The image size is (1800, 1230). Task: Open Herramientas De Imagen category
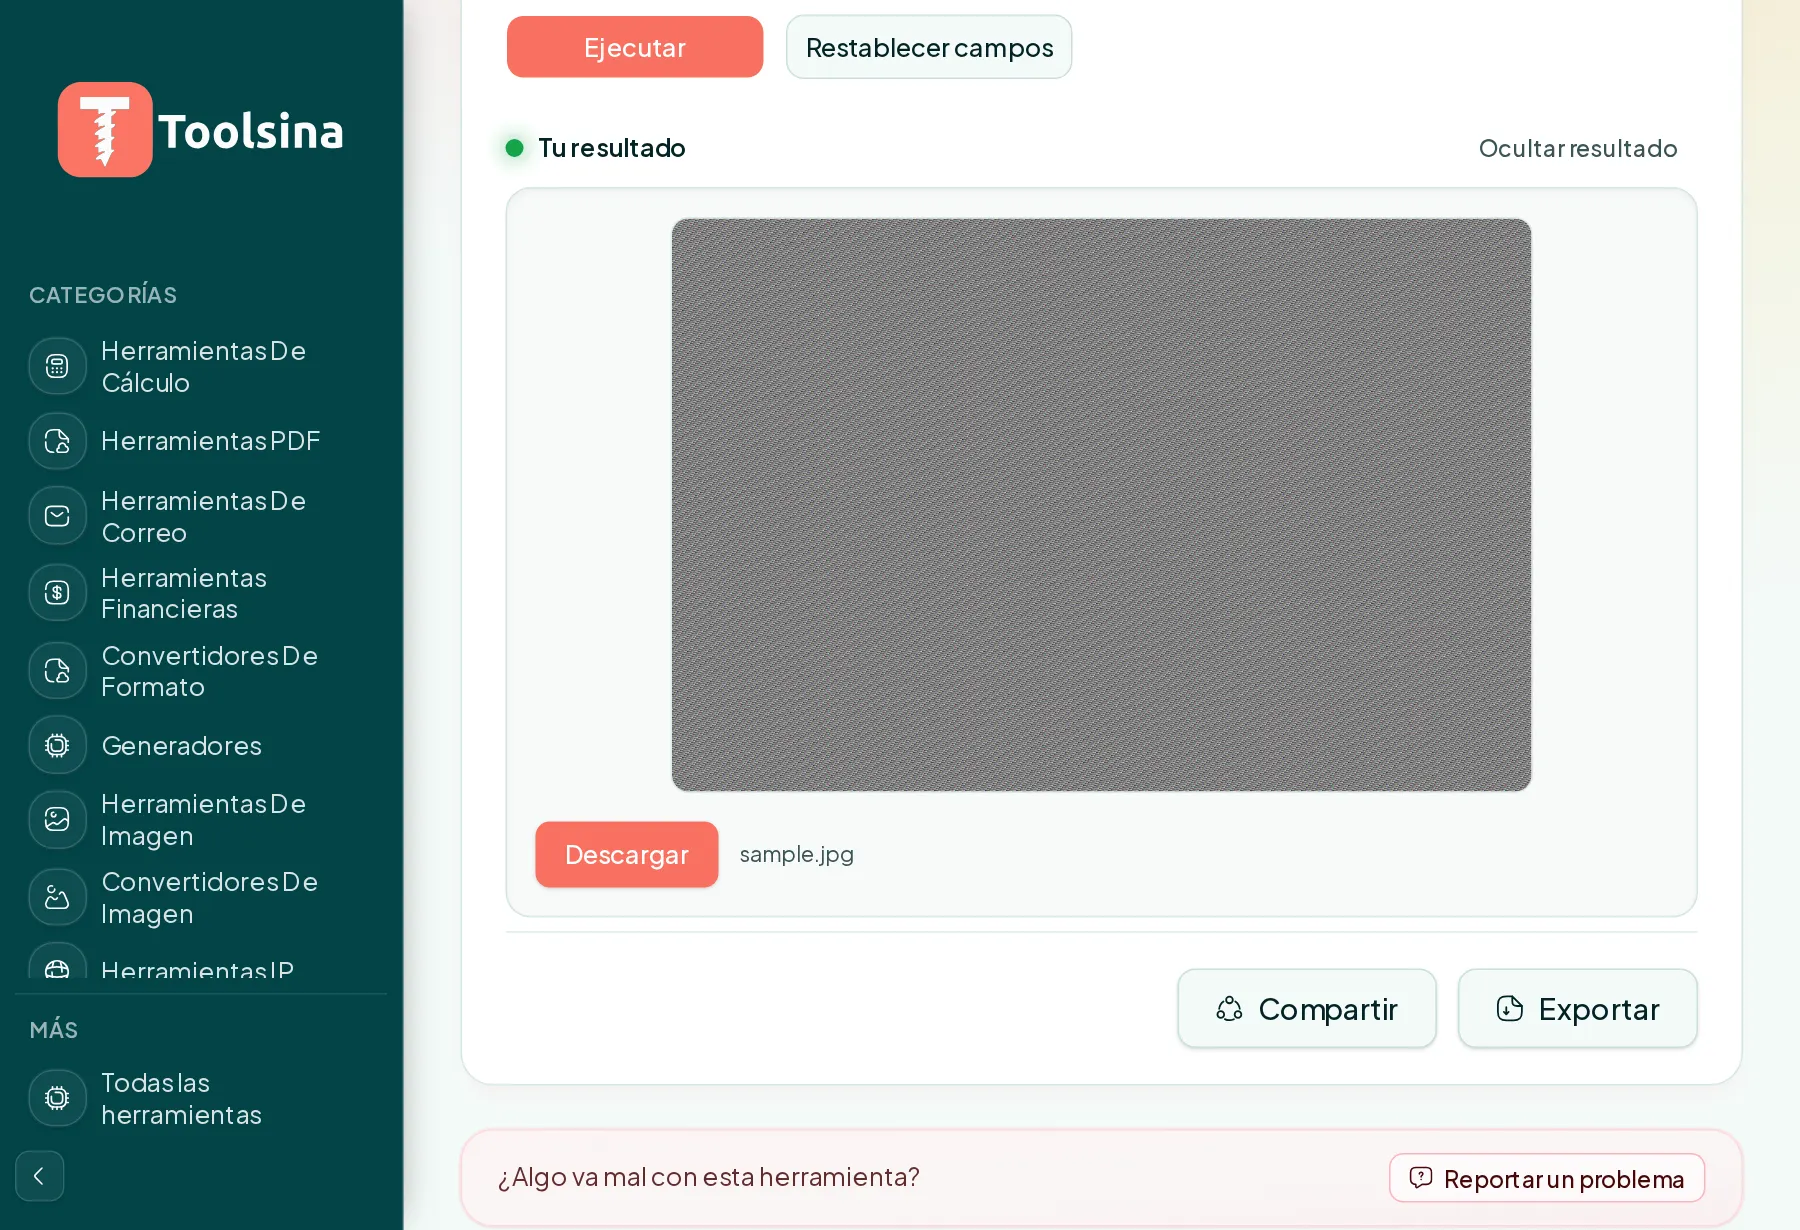(x=203, y=819)
